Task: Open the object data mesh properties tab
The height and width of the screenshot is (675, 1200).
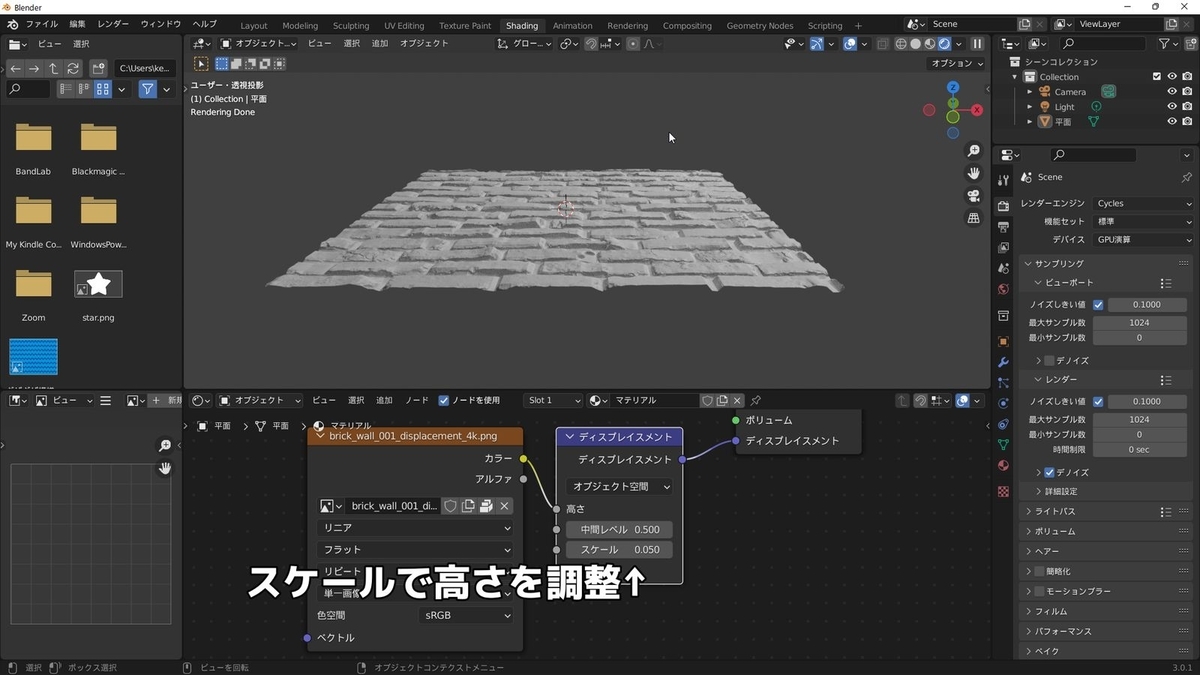Action: pyautogui.click(x=1003, y=444)
